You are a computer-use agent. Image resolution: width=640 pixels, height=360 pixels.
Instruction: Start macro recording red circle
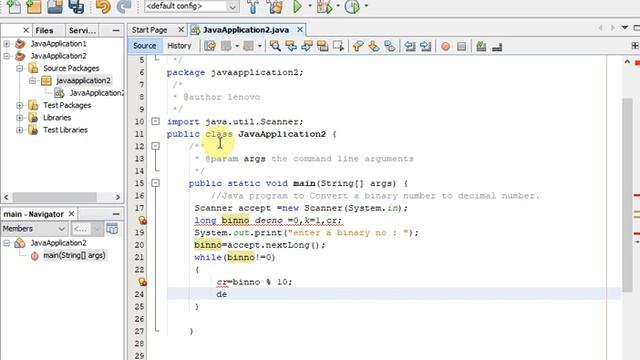(446, 47)
